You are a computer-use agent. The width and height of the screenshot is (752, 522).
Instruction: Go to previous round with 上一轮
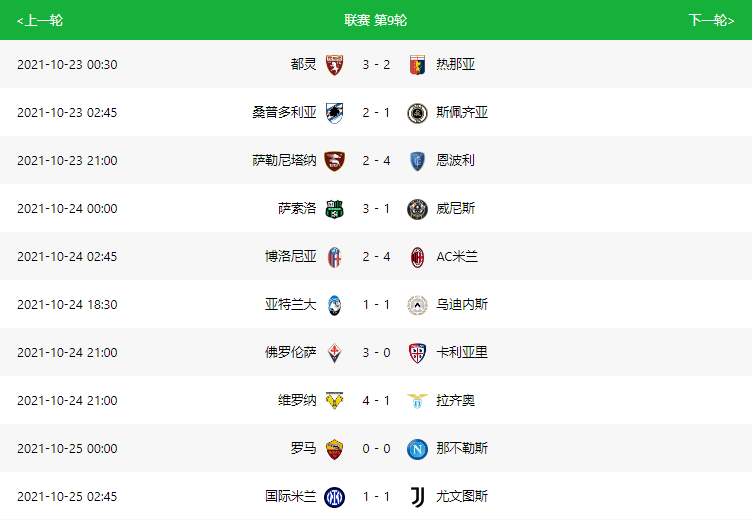pos(40,20)
